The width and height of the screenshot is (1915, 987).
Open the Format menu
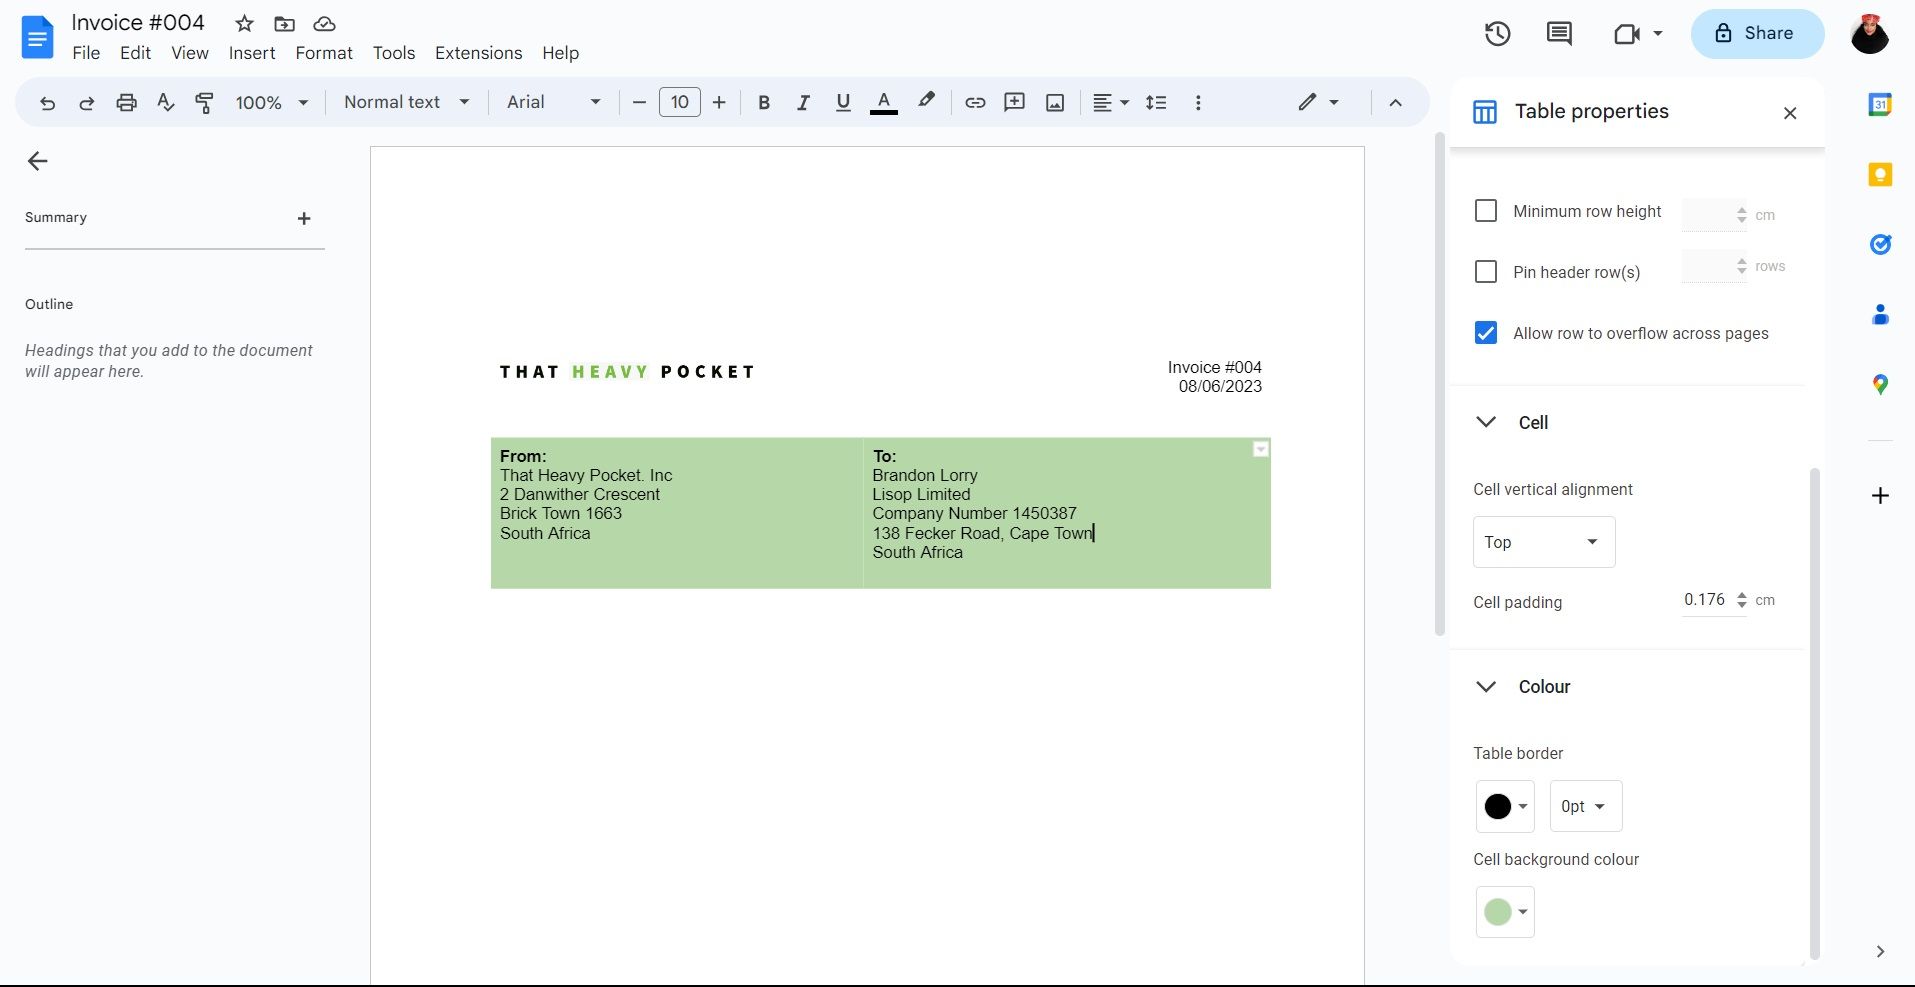(324, 53)
